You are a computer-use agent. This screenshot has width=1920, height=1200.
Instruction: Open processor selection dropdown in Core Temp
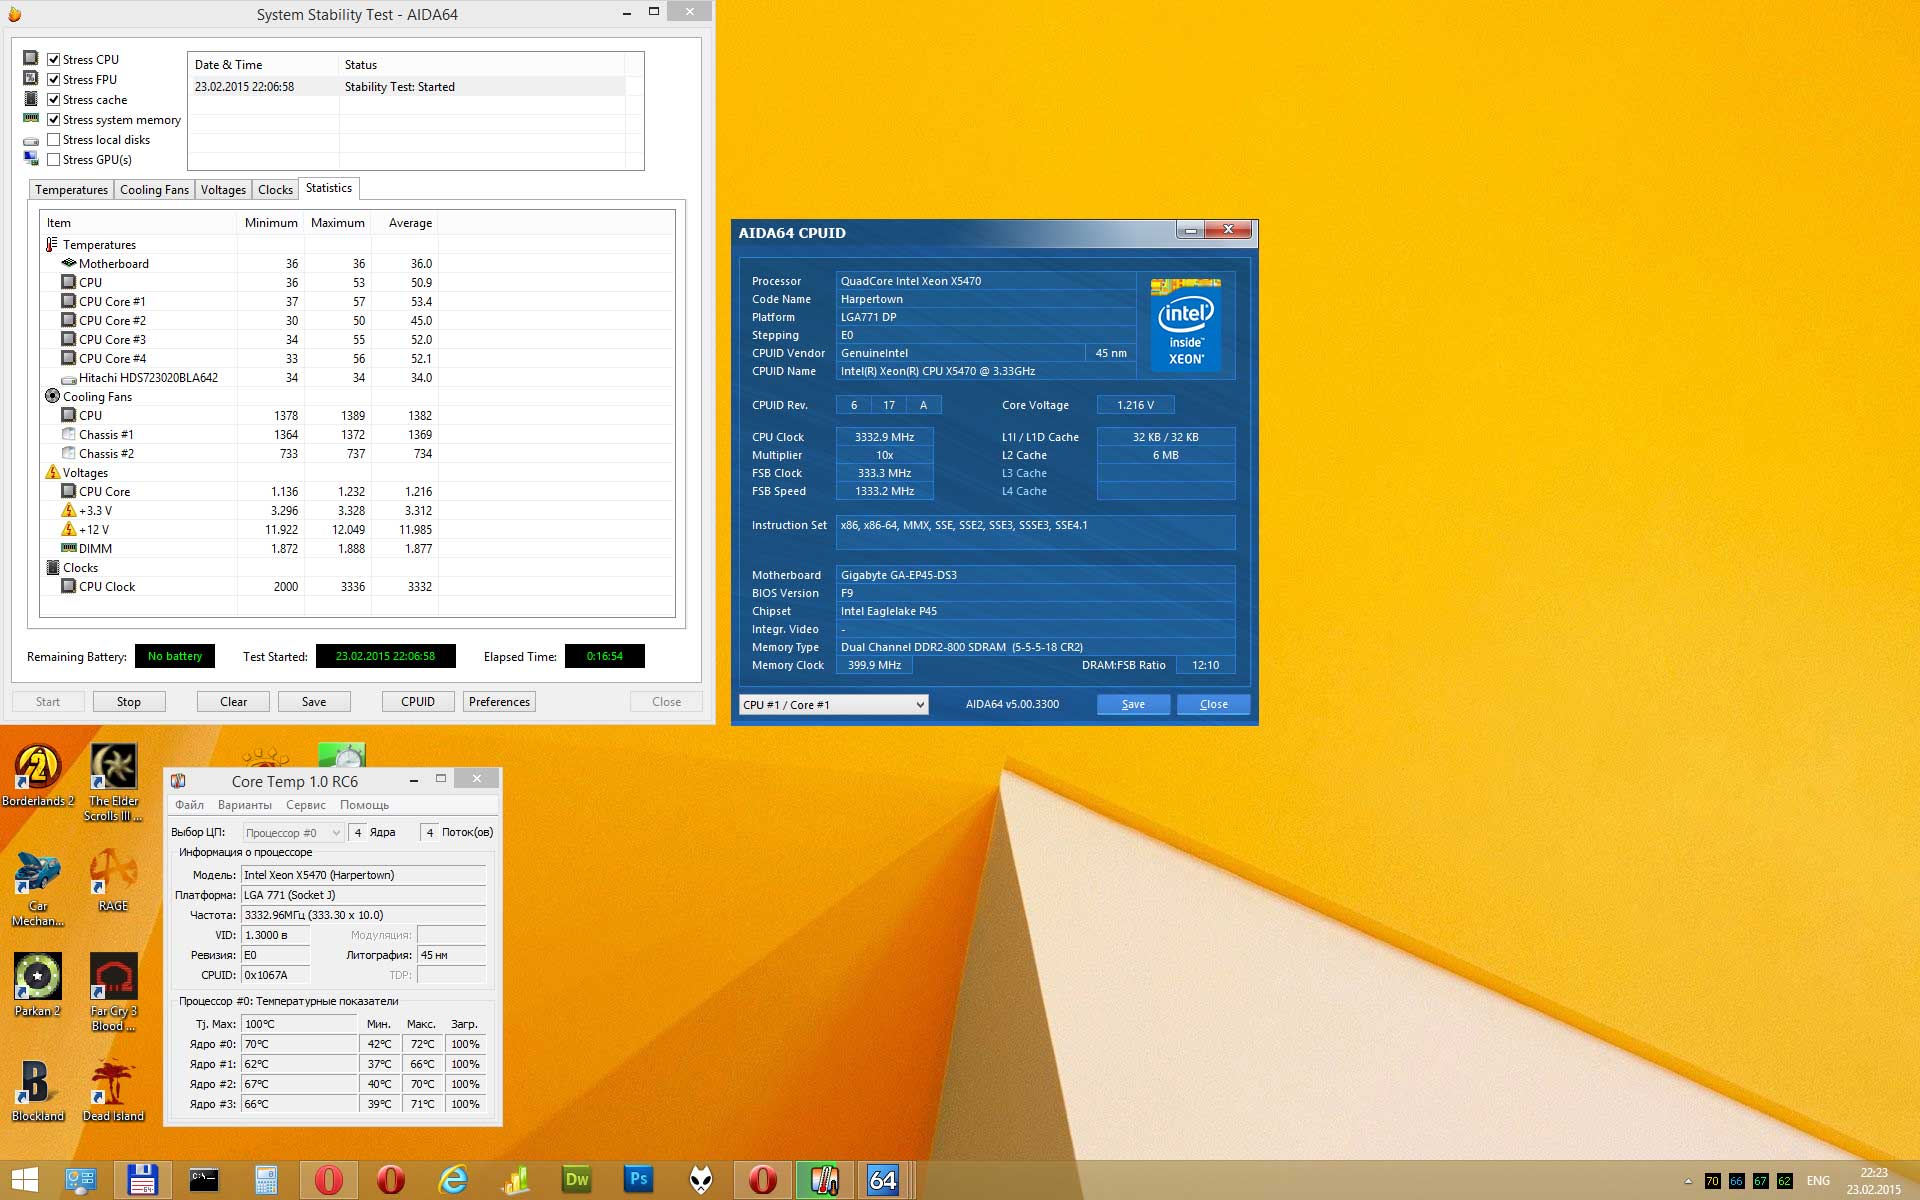(293, 832)
